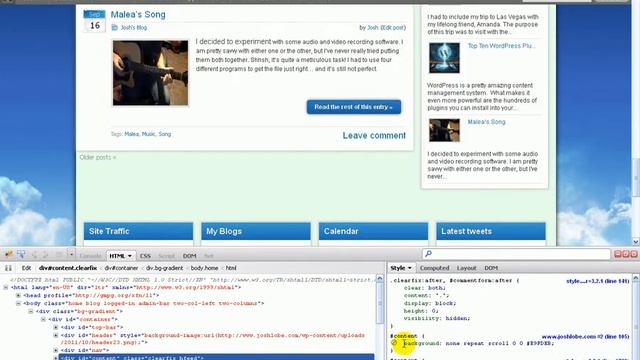Open Malea's Song link in sidebar
Viewport: 640px width, 360px height.
point(486,122)
